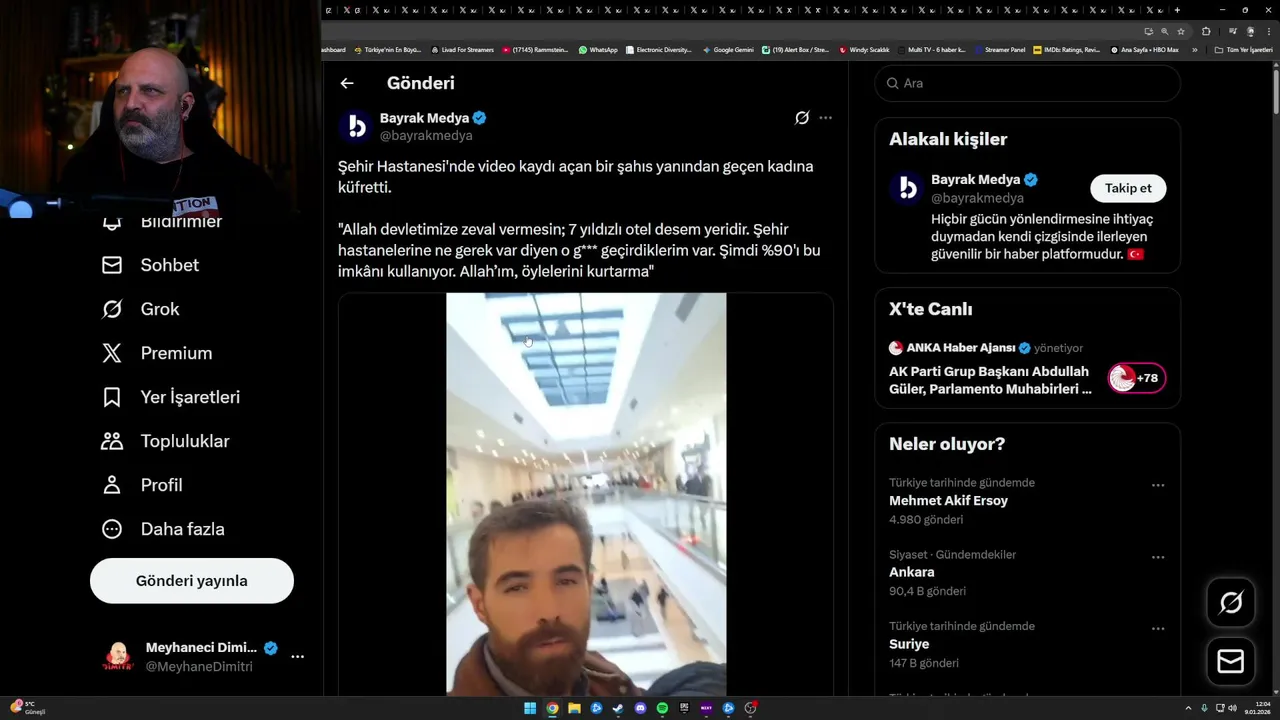Play the hospital video in the post
Viewport: 1280px width, 720px height.
(586, 494)
